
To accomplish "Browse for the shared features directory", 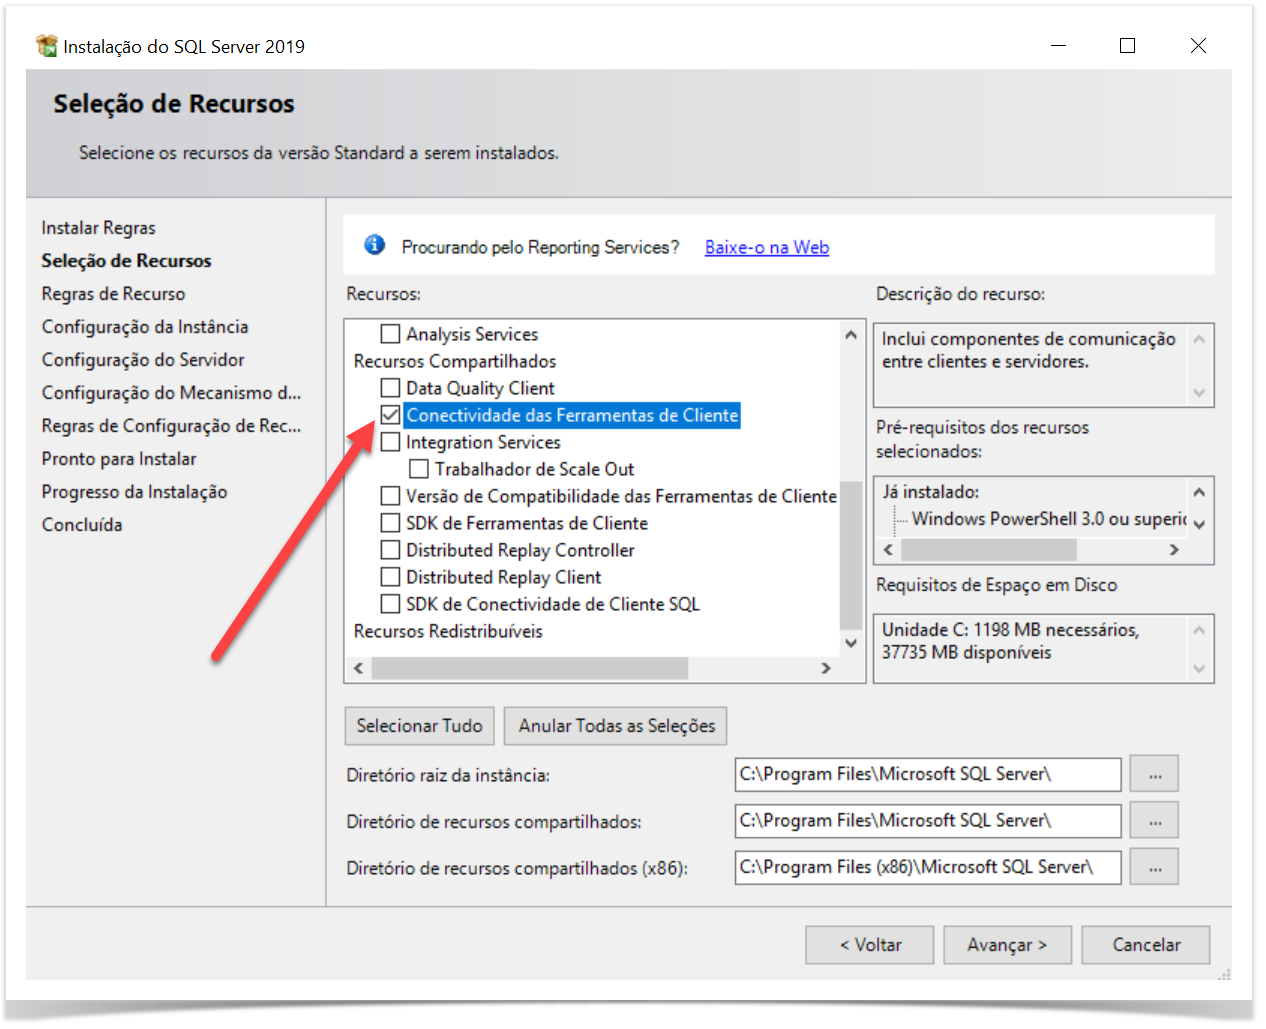I will click(1154, 821).
